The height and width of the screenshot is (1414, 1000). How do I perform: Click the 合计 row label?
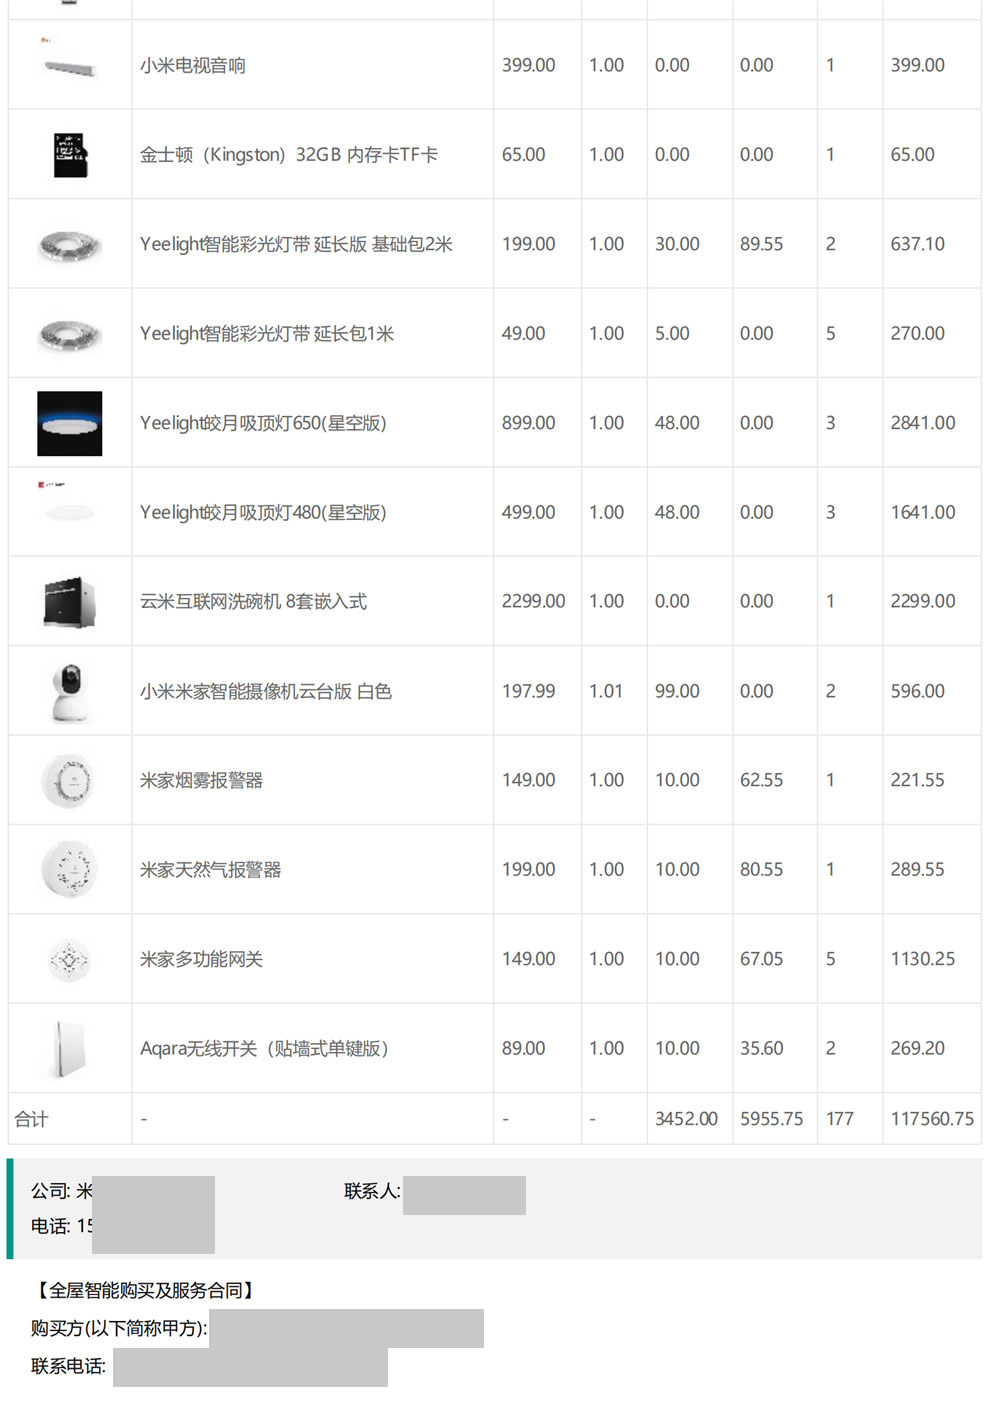(x=31, y=1119)
